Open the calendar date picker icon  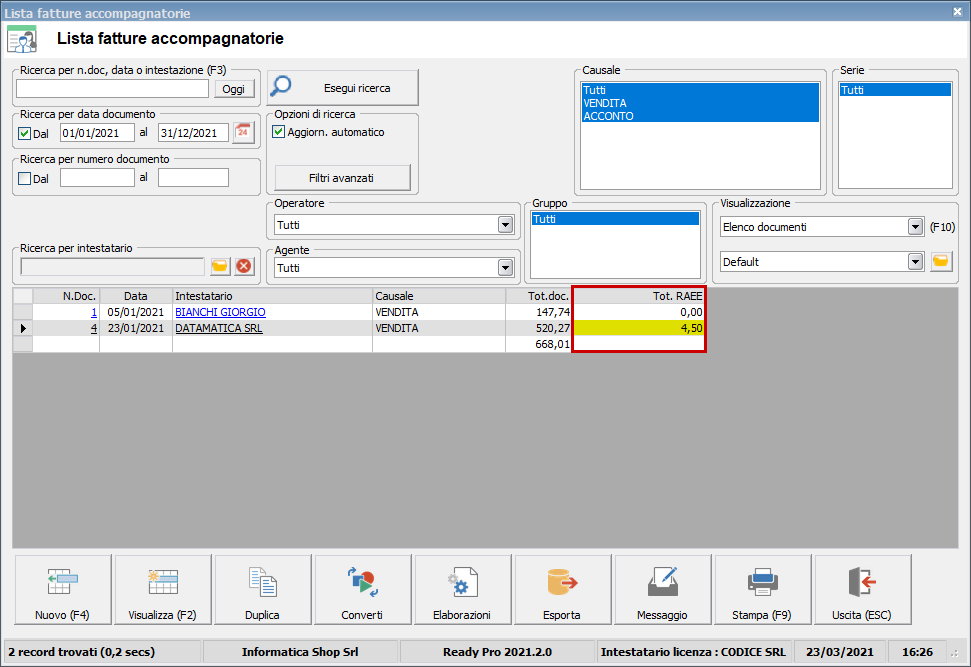coord(243,133)
